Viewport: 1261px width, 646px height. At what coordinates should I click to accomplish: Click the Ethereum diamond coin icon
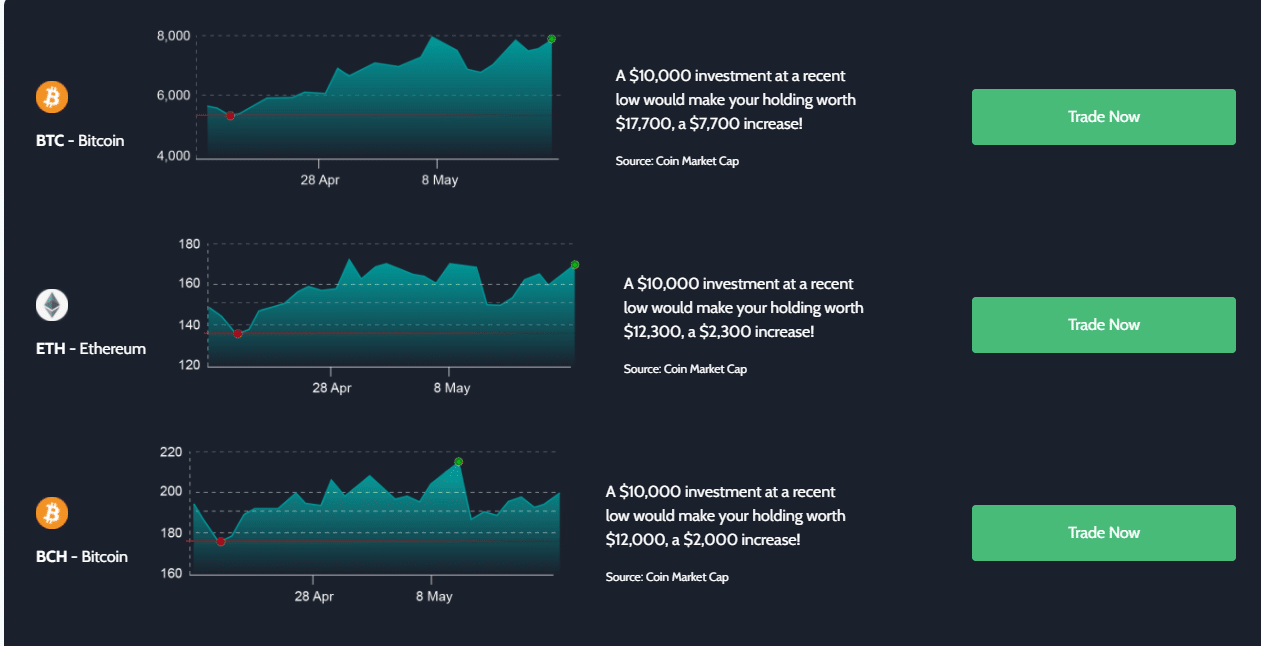pyautogui.click(x=52, y=305)
